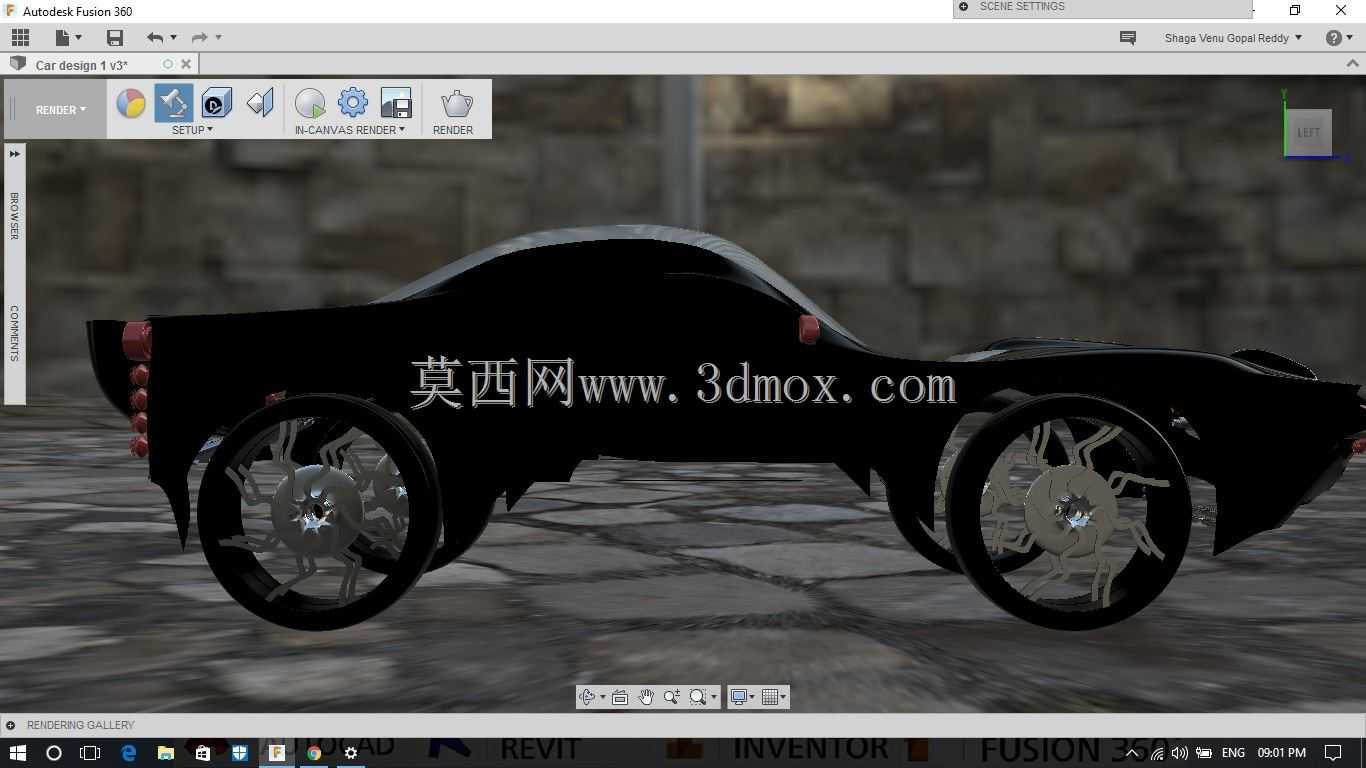Screen dimensions: 1366x768
Task: Expand the SETUP panel dropdown
Action: coord(192,130)
